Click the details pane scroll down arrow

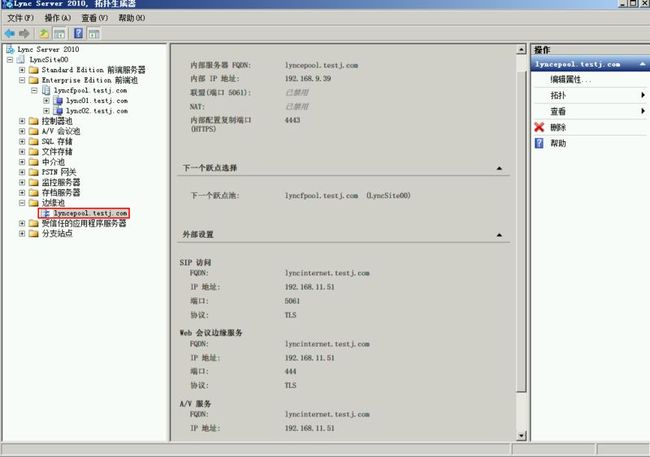click(x=521, y=435)
